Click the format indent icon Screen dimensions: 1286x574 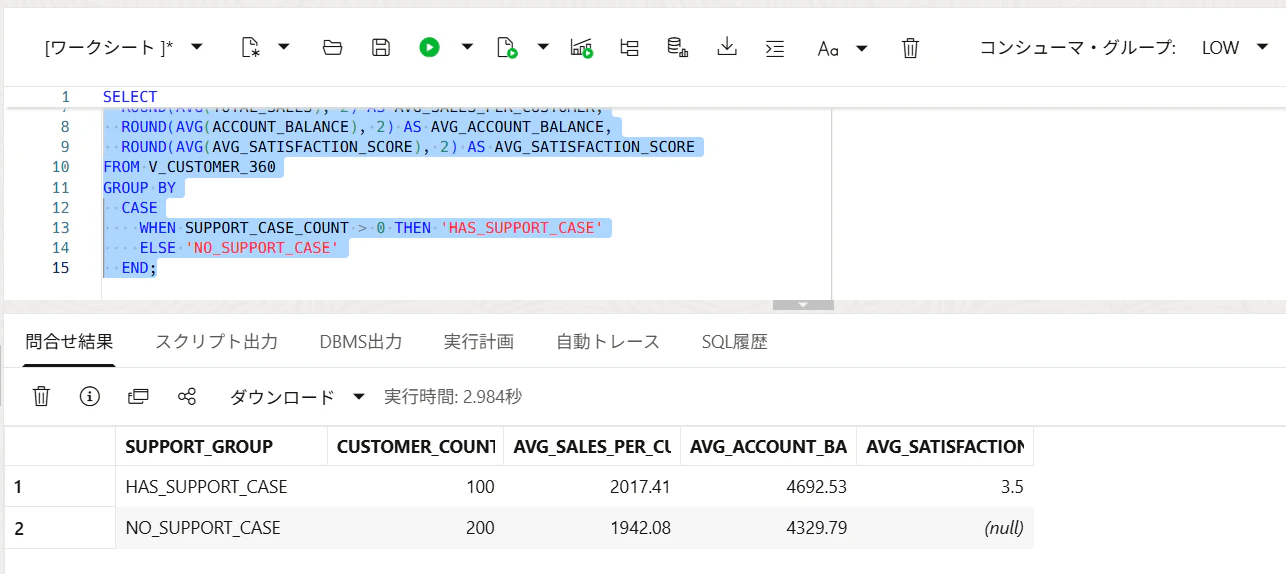[x=775, y=47]
